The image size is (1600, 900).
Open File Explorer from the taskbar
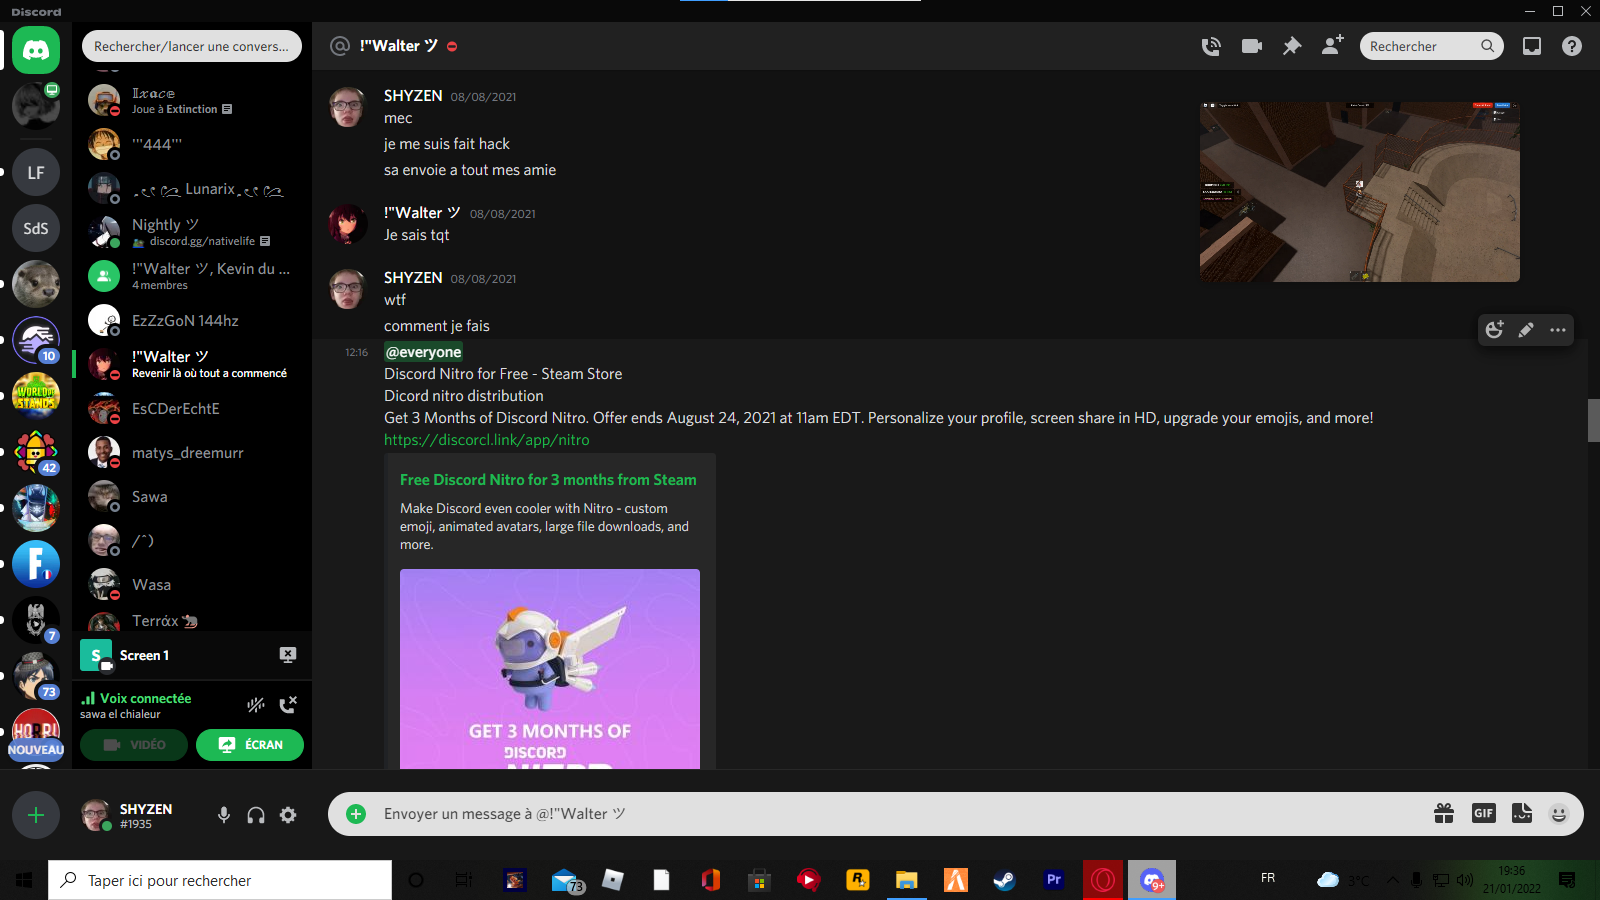[906, 880]
